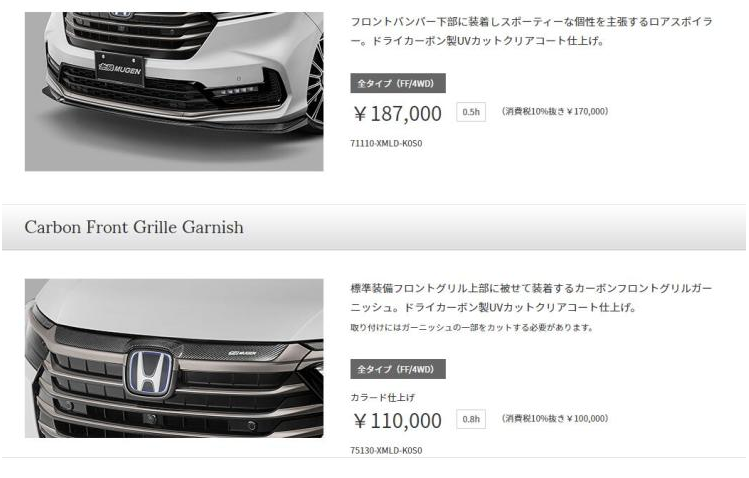
Task: Click the ¥187,000 price text
Action: (x=397, y=114)
